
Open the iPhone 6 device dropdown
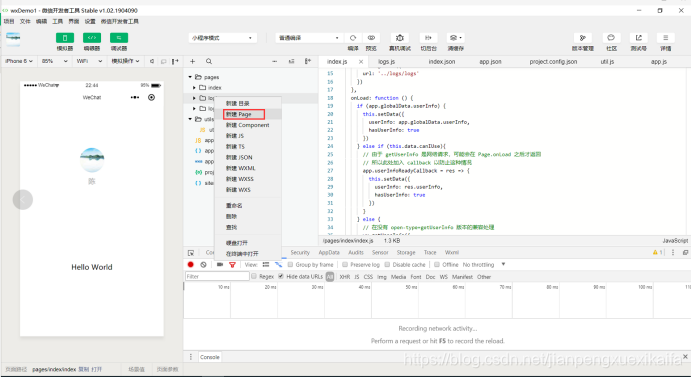(x=19, y=61)
